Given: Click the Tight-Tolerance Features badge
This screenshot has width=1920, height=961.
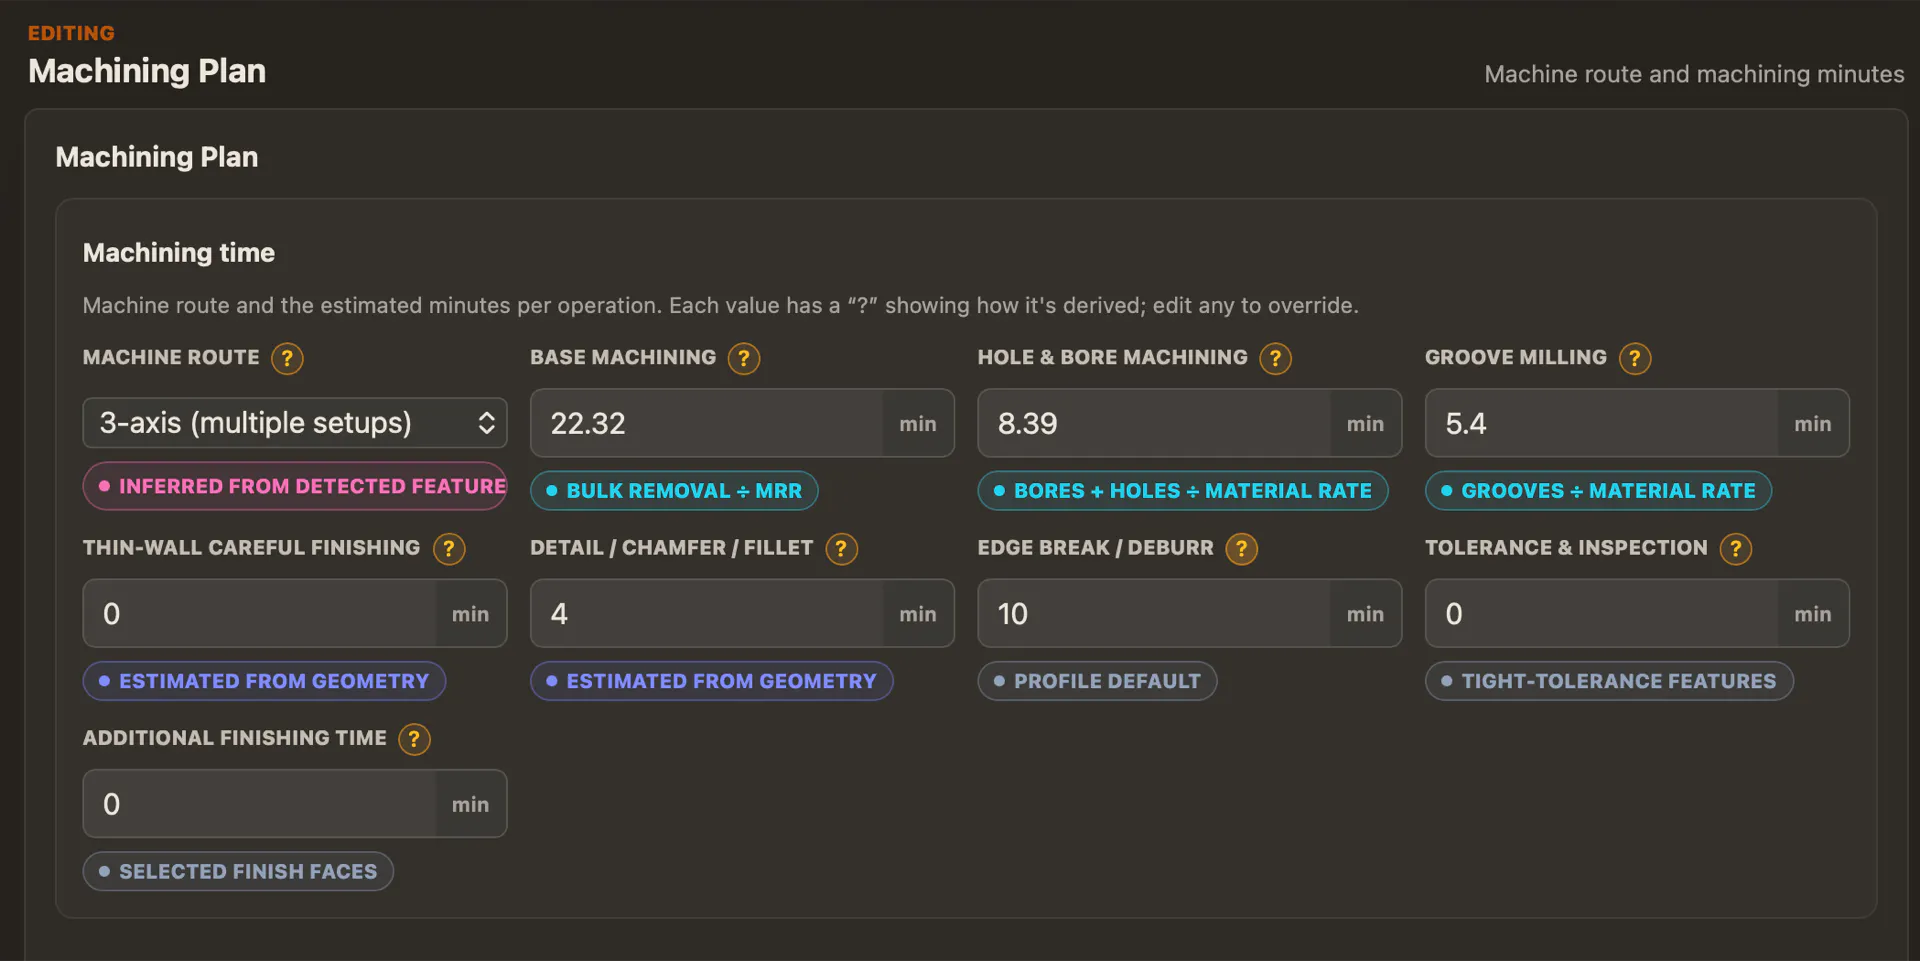Looking at the screenshot, I should point(1609,681).
